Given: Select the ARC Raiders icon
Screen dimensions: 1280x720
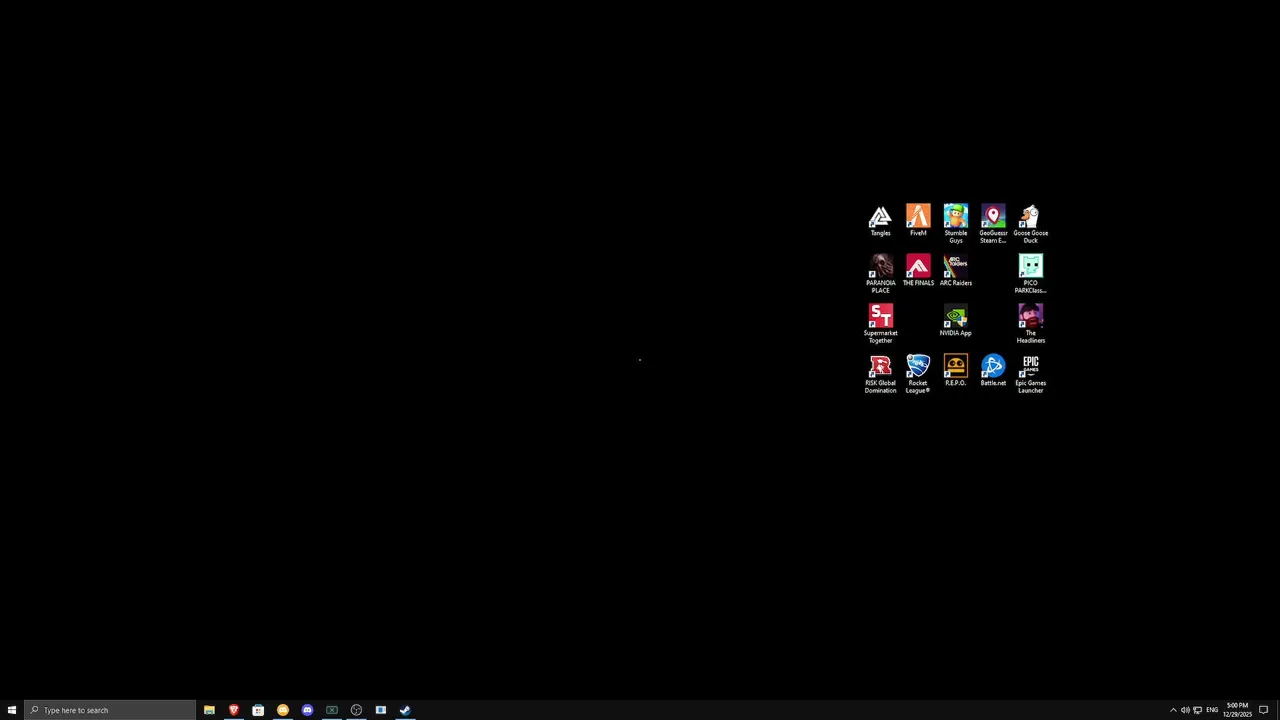Looking at the screenshot, I should pyautogui.click(x=956, y=272).
